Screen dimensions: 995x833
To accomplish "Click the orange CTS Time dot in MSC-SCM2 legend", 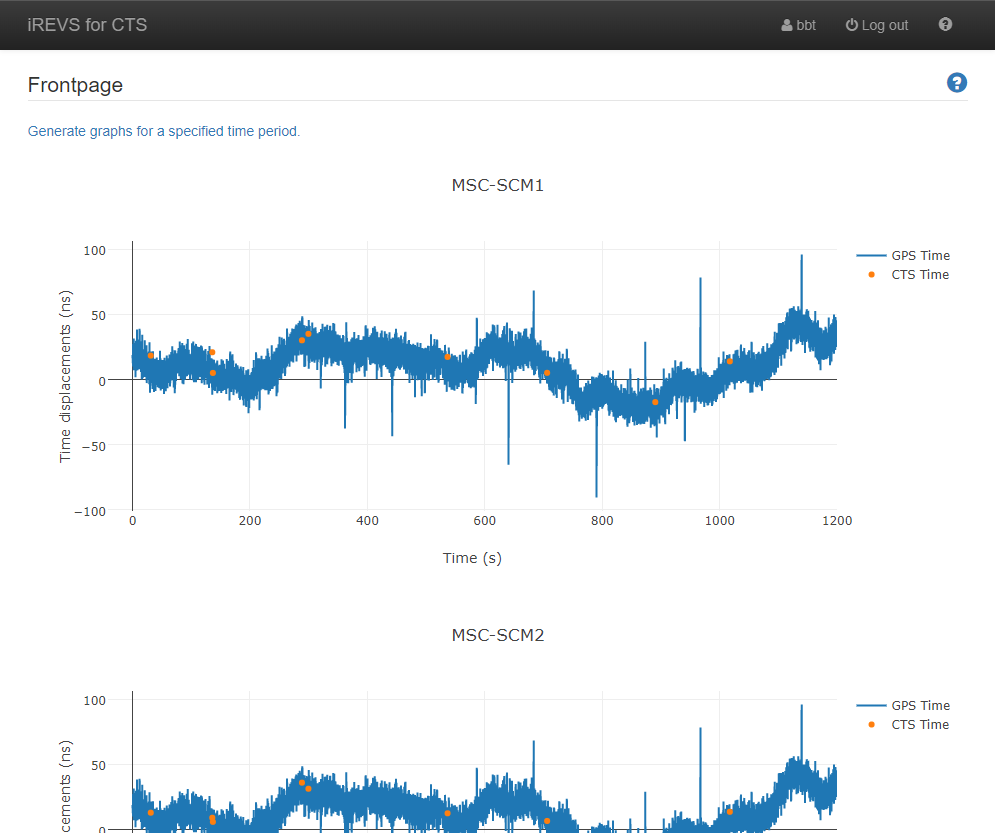I will (x=871, y=725).
